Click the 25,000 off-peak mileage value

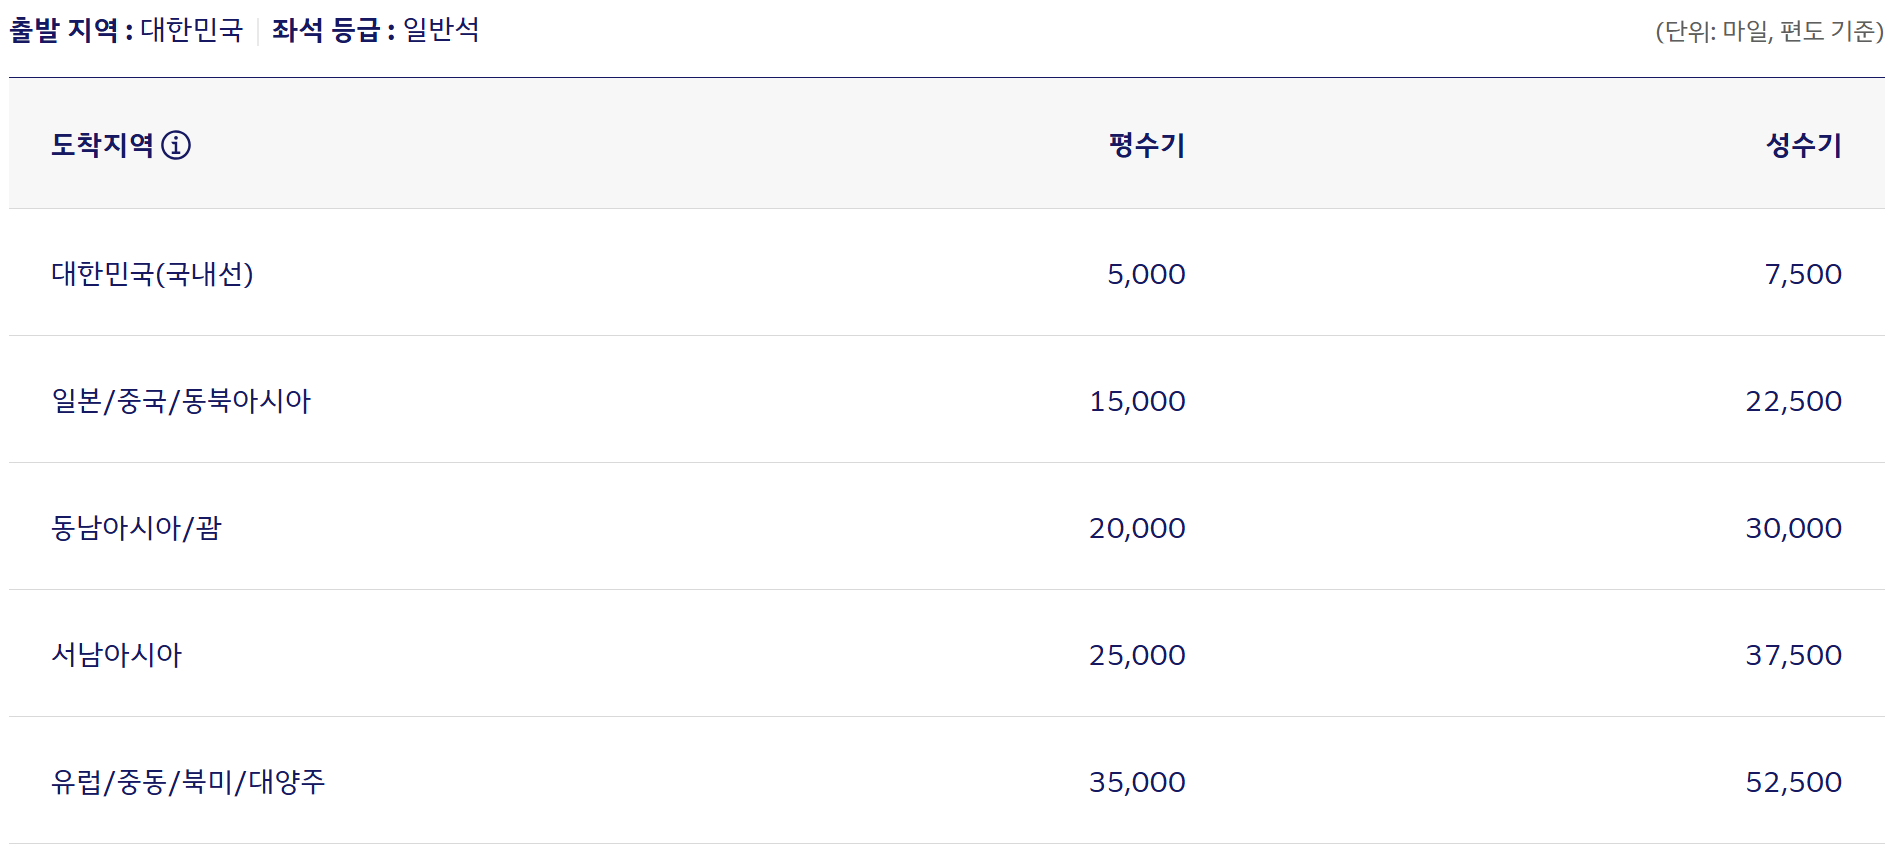(1137, 655)
